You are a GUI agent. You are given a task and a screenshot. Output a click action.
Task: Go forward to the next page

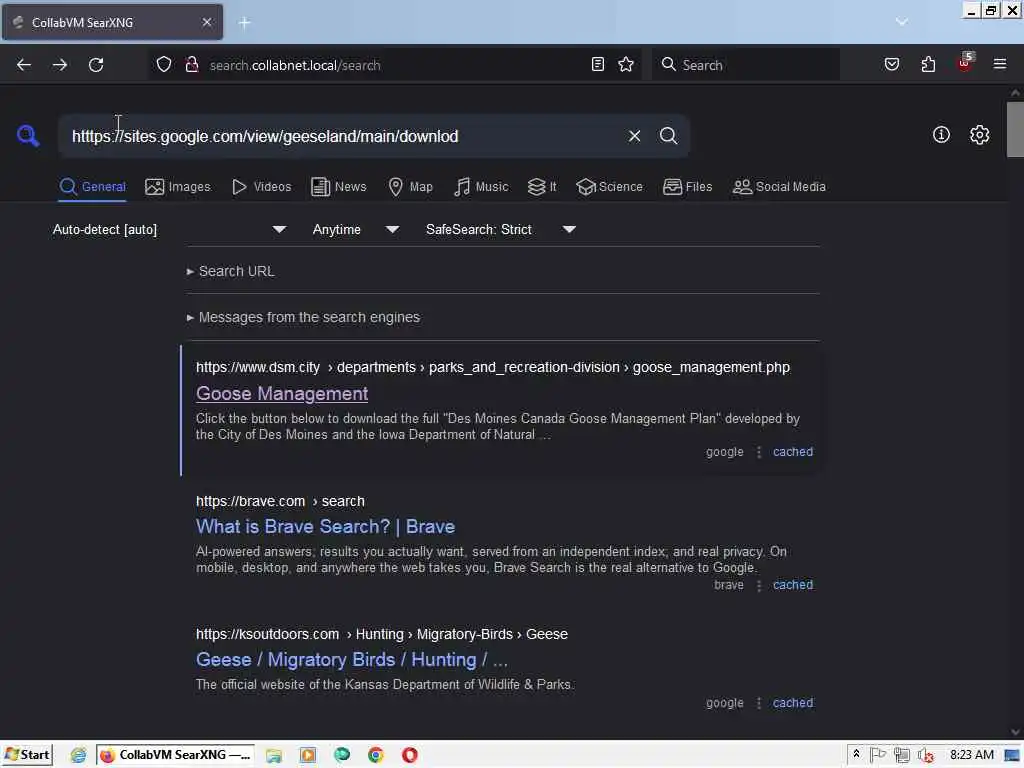click(x=60, y=65)
